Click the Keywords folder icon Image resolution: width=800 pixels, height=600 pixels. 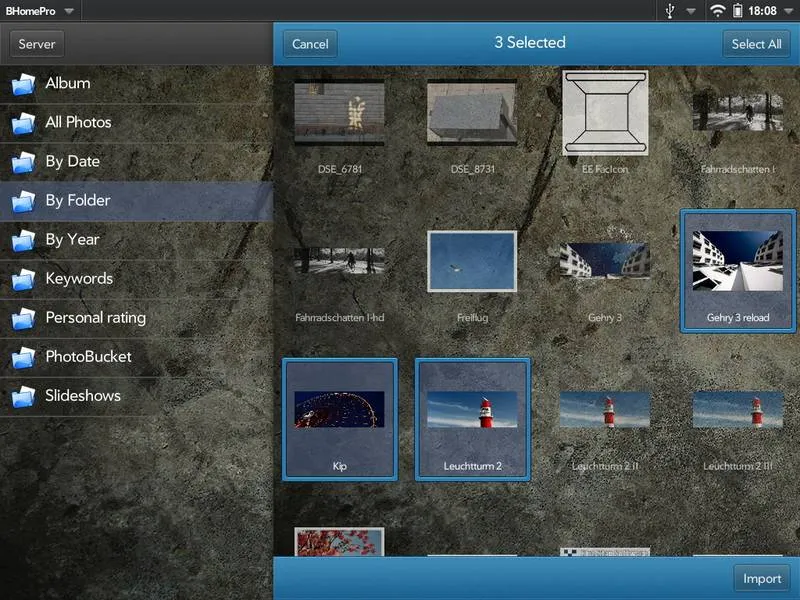[x=23, y=279]
